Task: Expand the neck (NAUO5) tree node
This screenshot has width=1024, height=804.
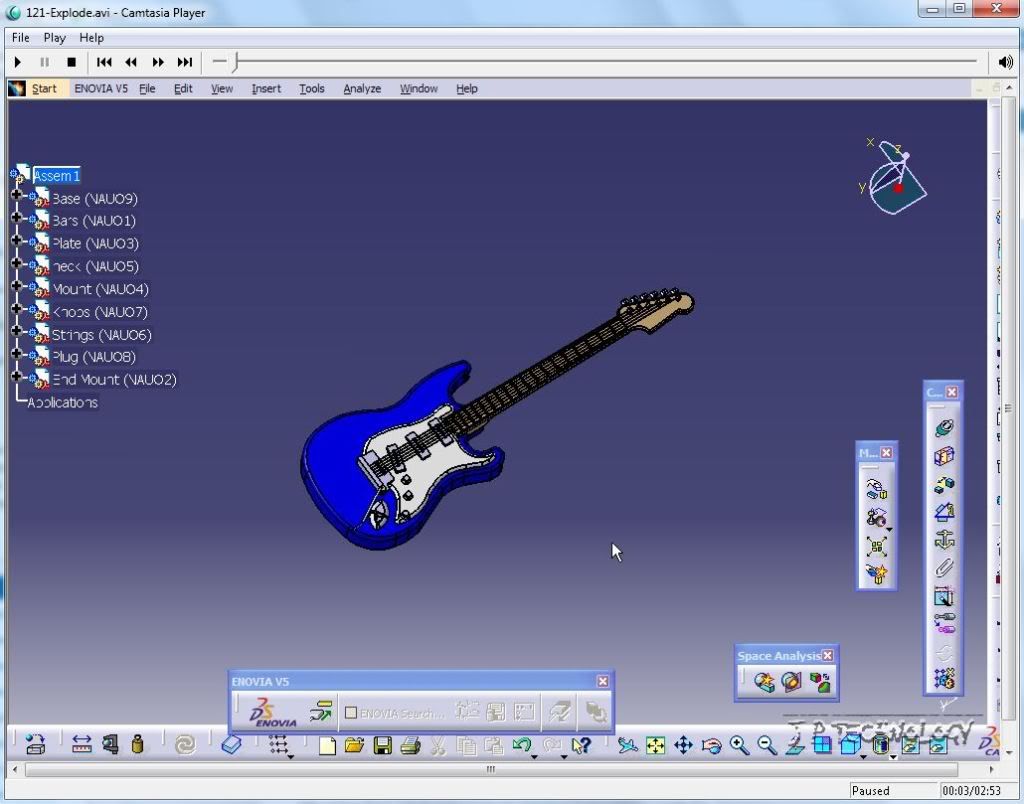Action: click(16, 263)
